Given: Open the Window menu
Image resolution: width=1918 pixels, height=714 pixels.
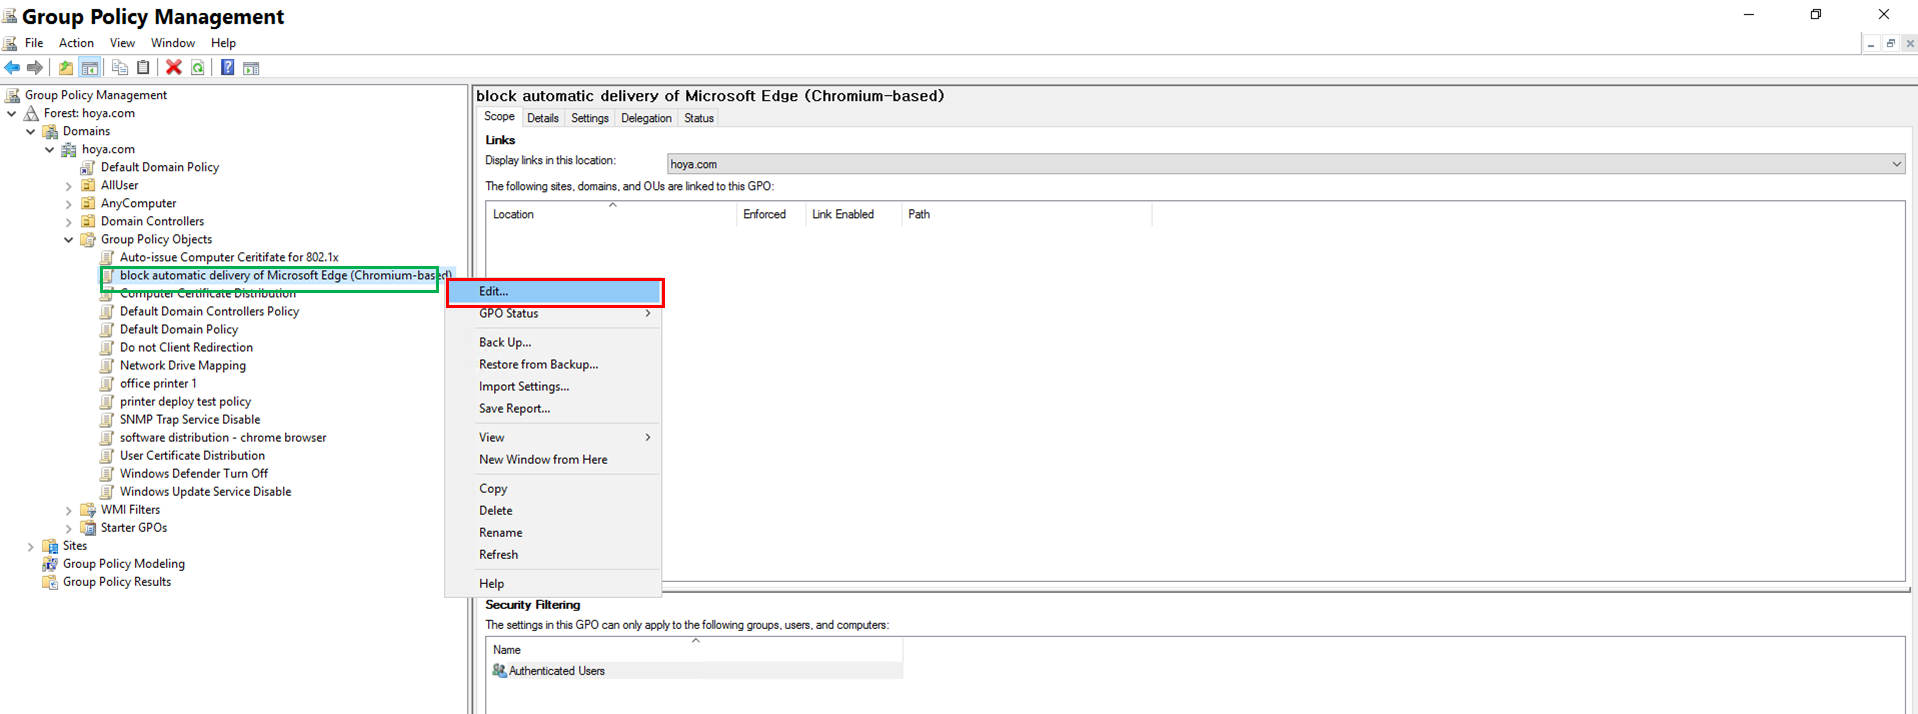Looking at the screenshot, I should pos(173,43).
